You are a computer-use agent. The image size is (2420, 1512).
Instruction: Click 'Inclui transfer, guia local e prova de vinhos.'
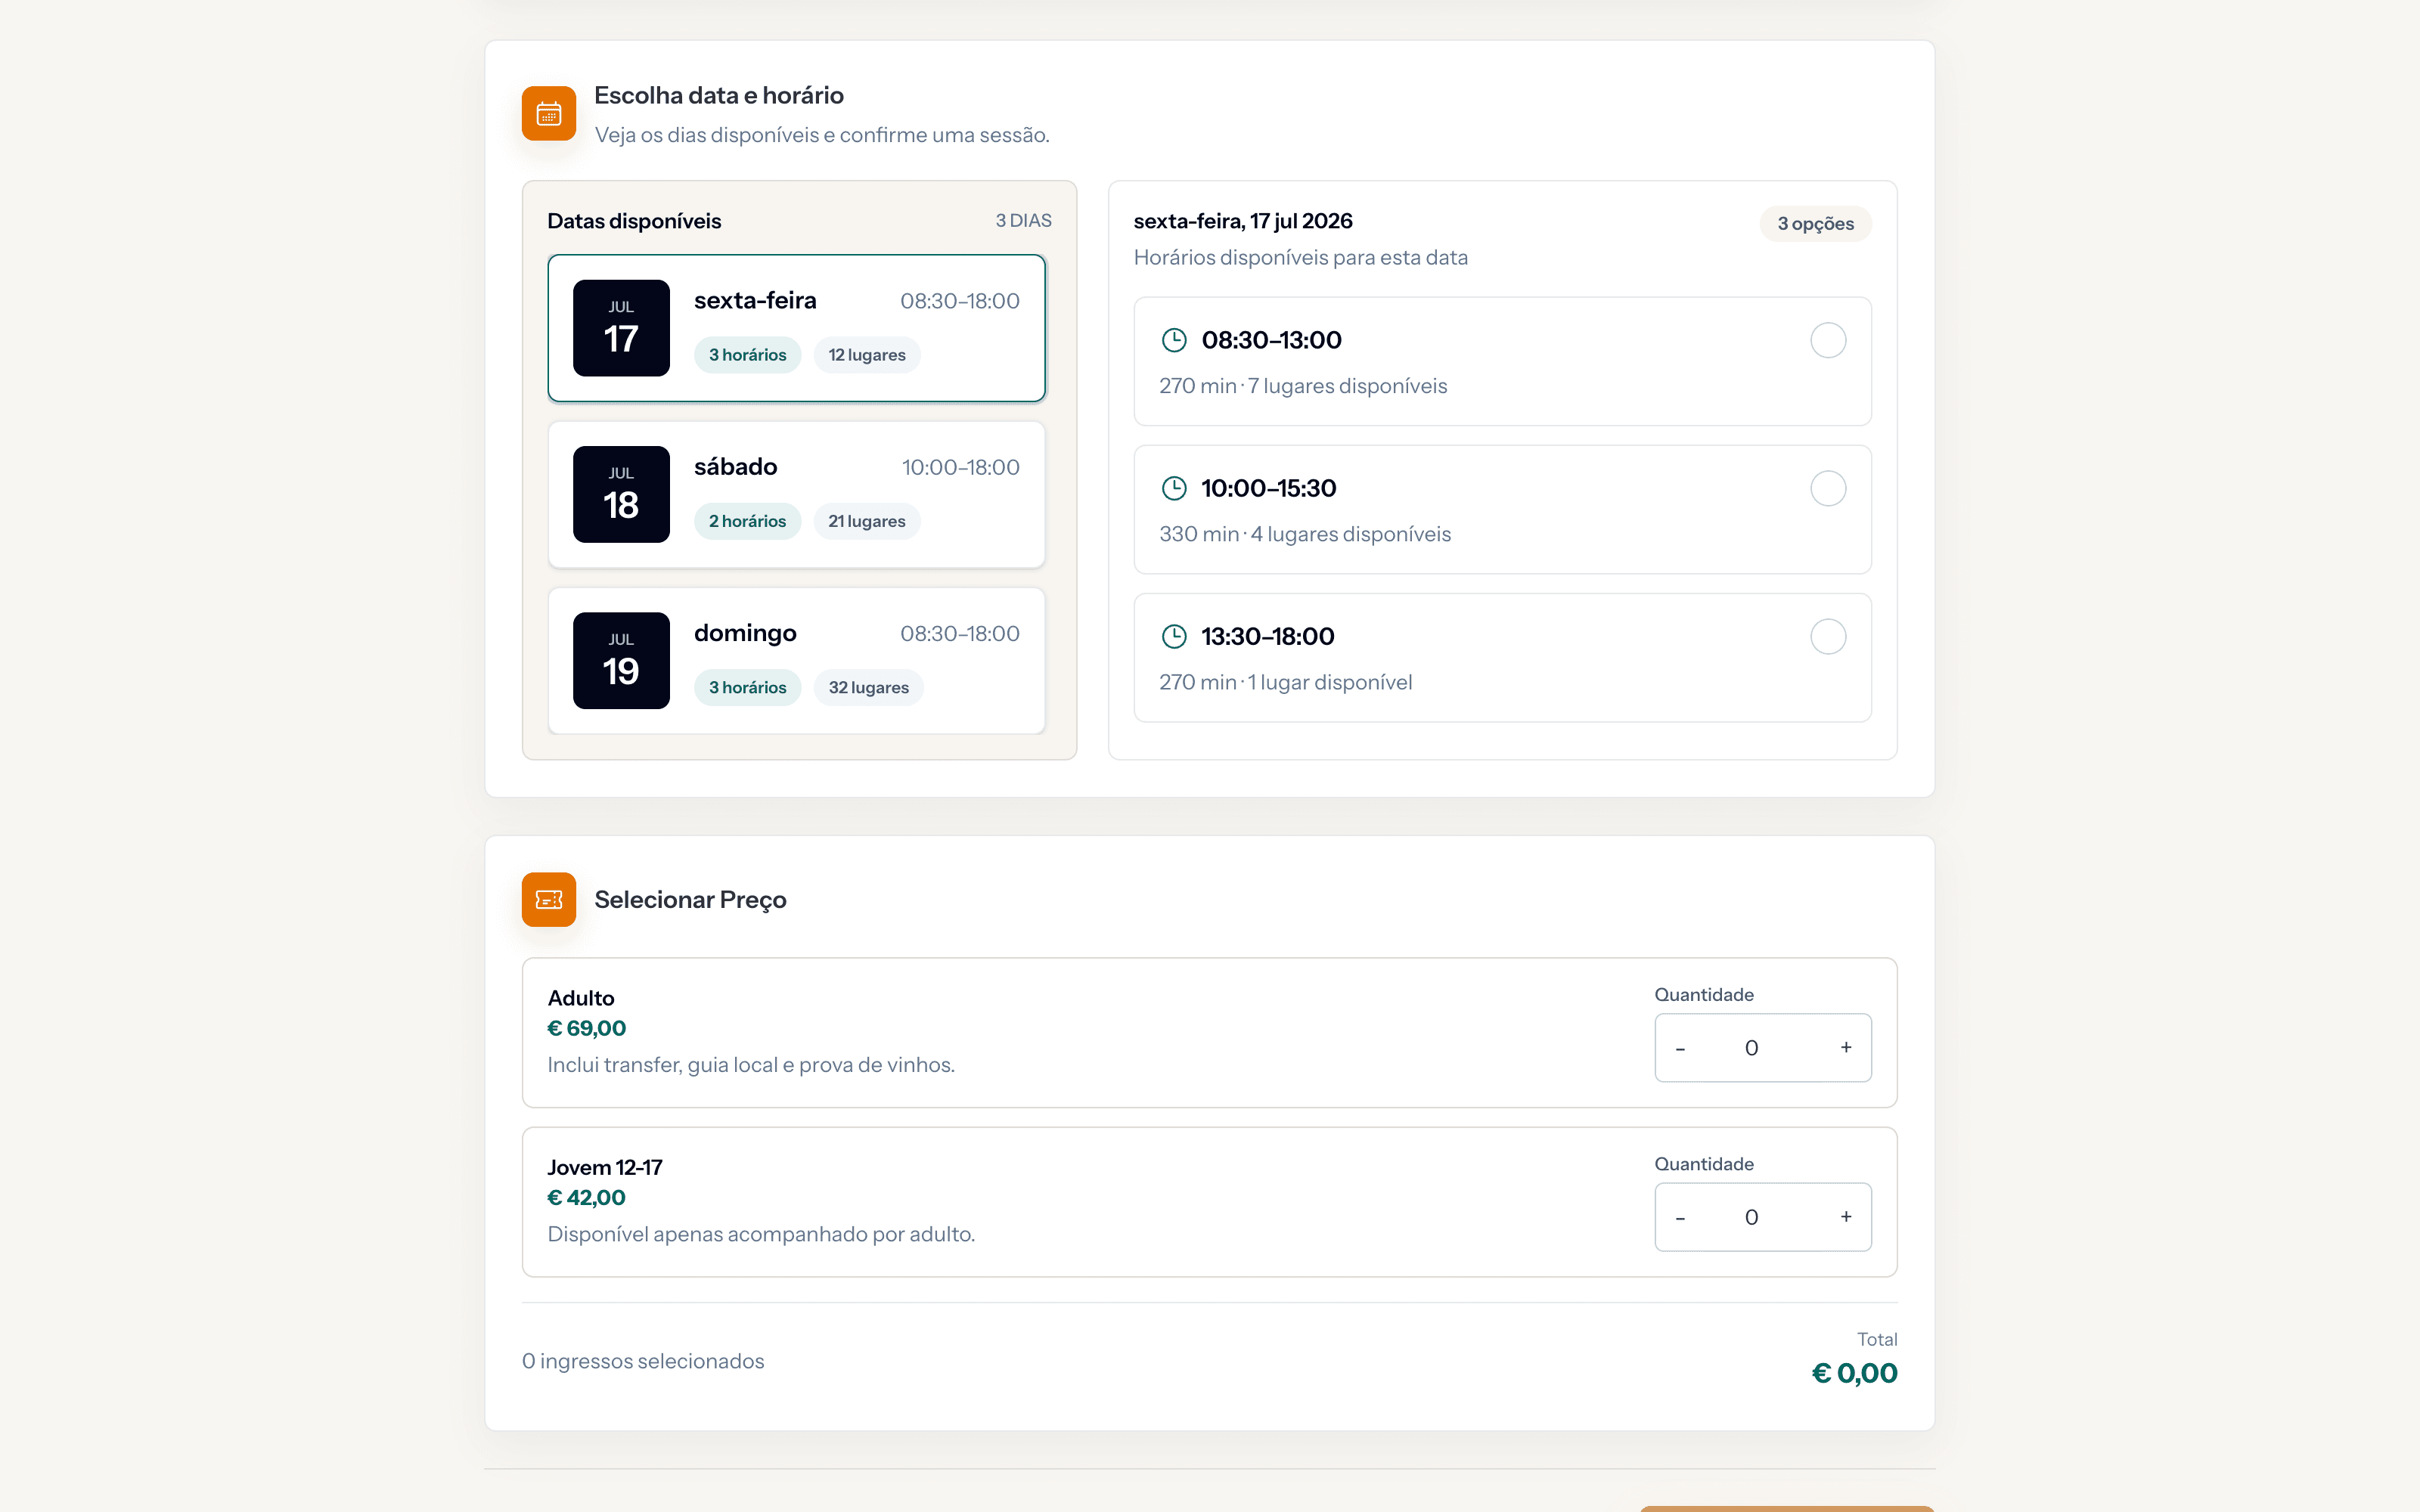coord(751,1065)
